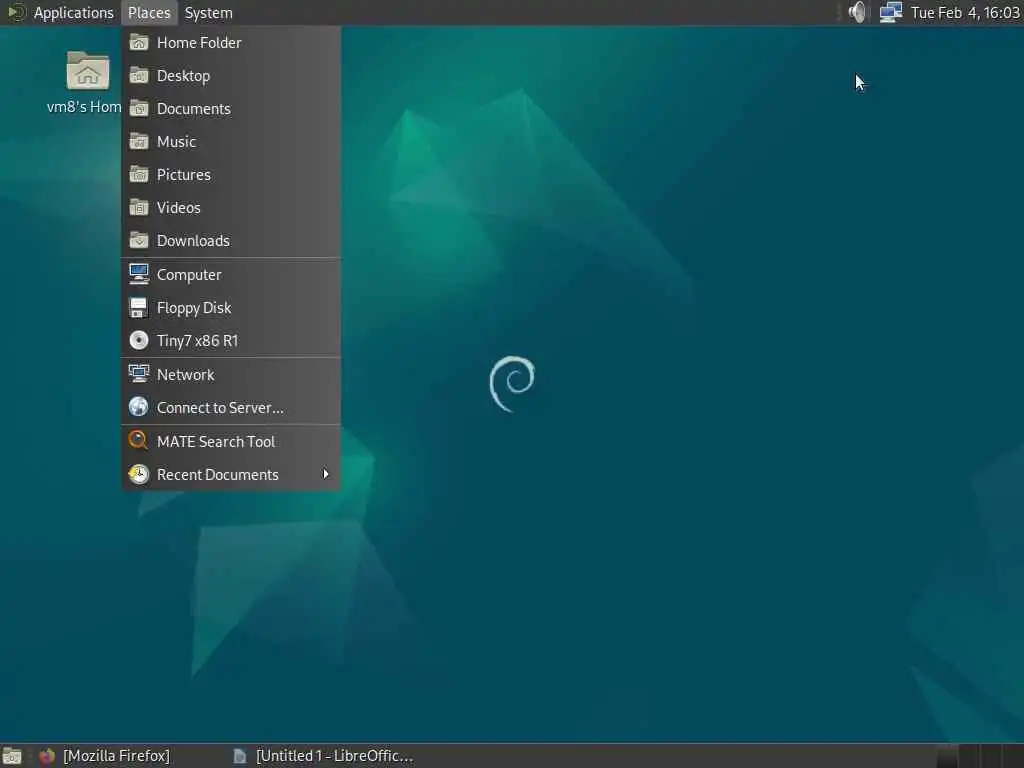
Task: Launch MATE Search Tool
Action: (231, 441)
